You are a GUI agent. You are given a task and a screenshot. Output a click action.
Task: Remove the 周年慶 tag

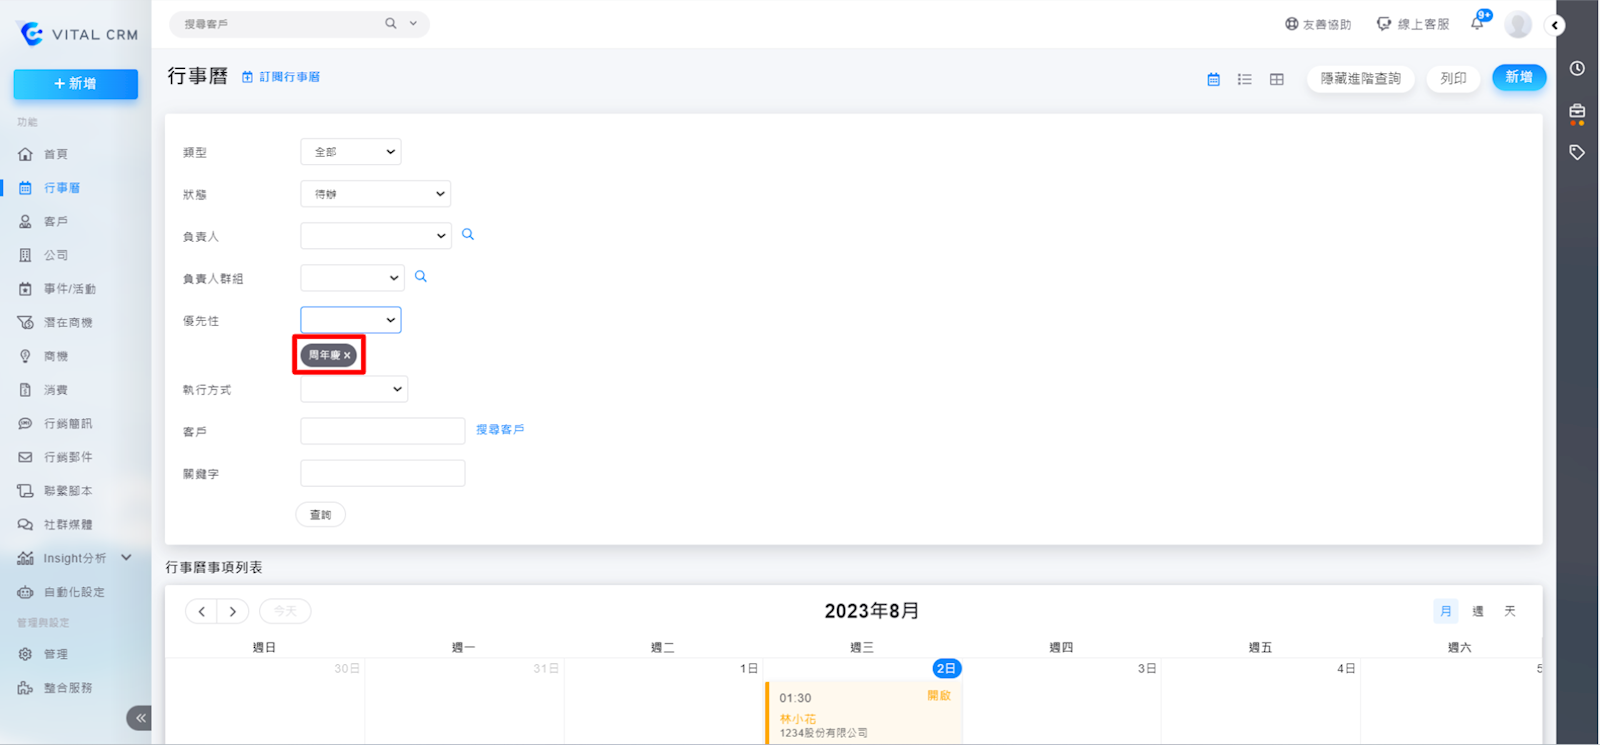(347, 355)
